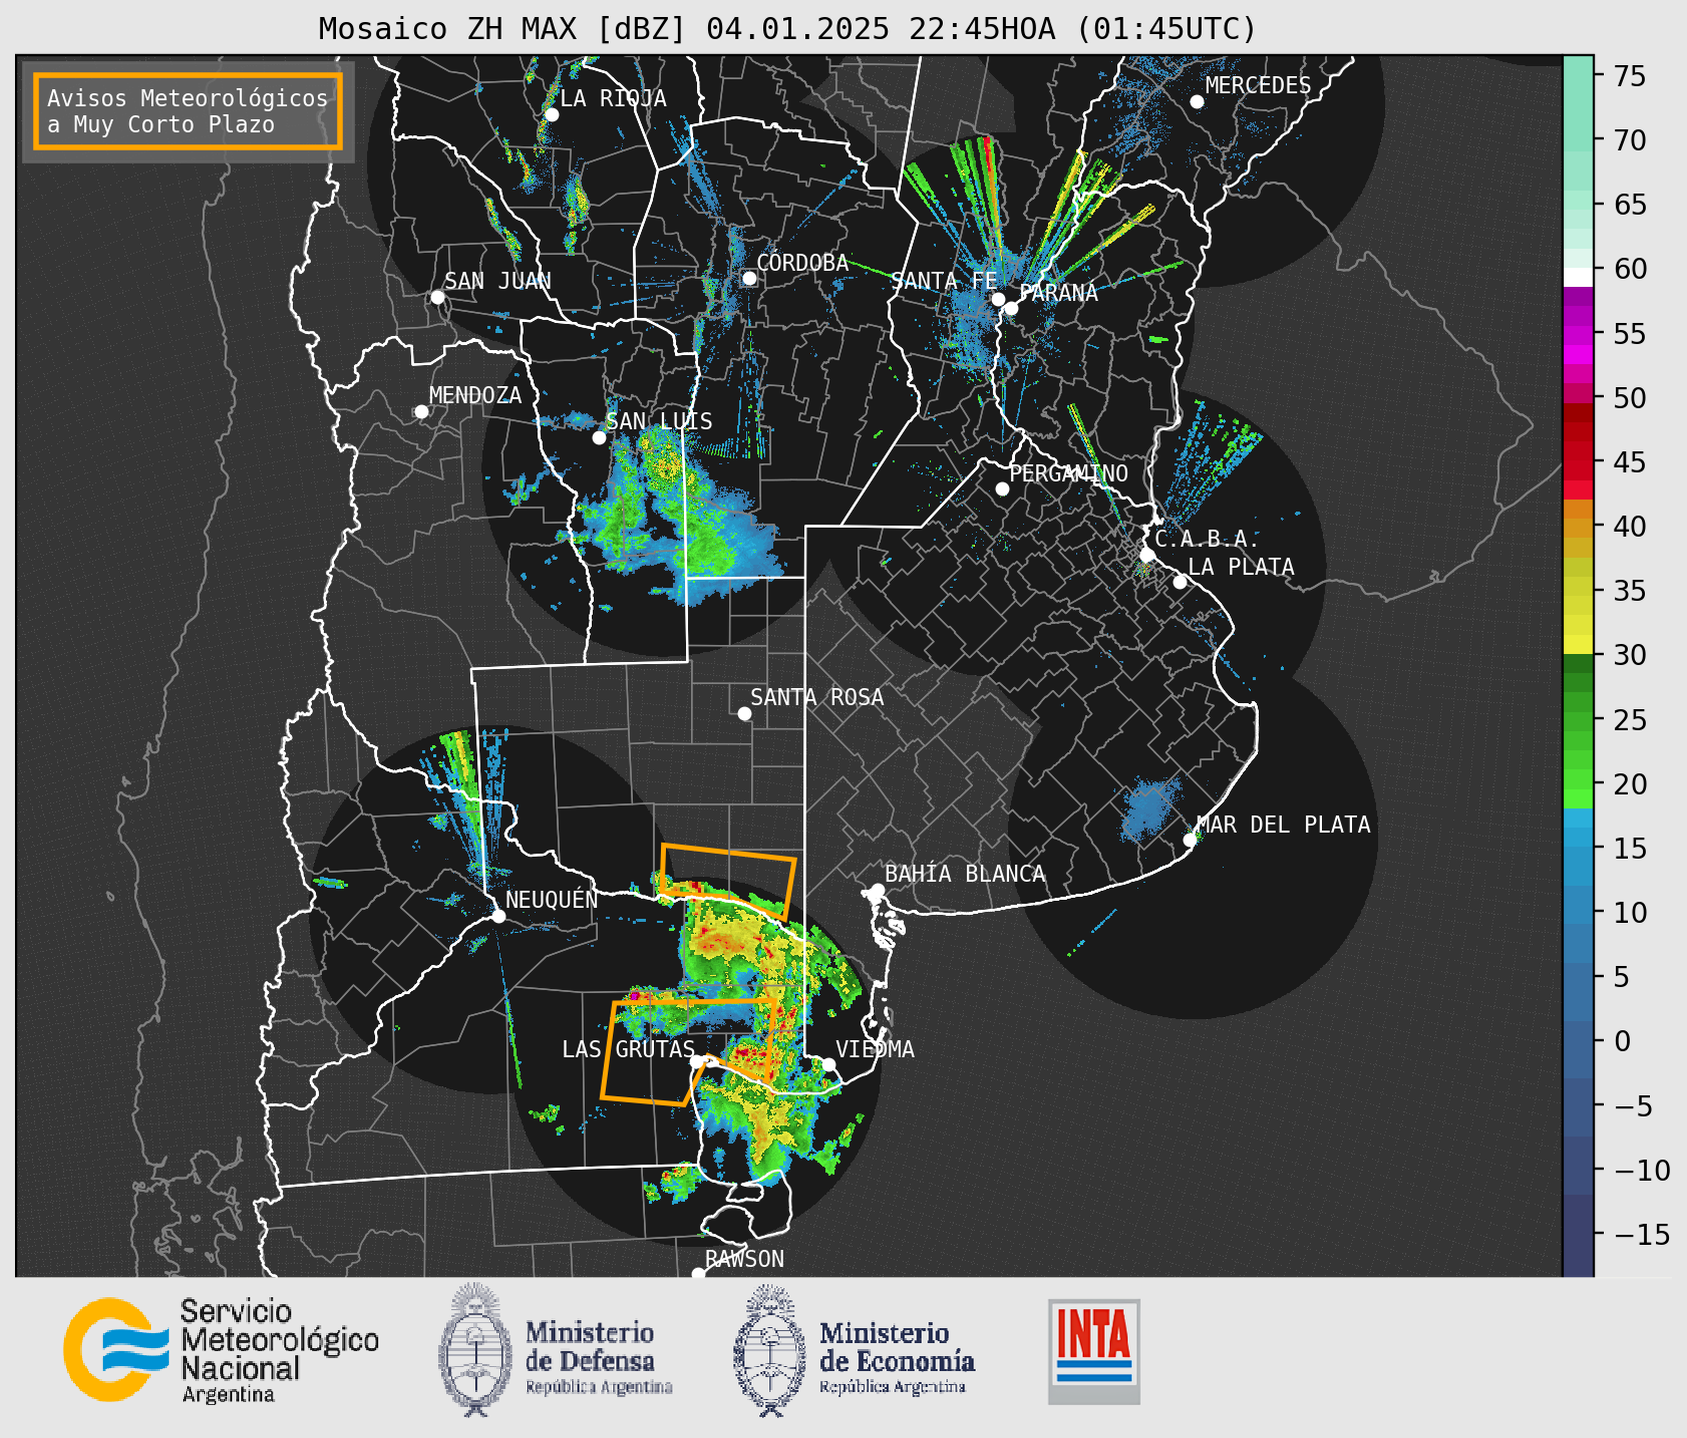Select the Santa Fe city marker
The height and width of the screenshot is (1438, 1687).
coord(998,299)
